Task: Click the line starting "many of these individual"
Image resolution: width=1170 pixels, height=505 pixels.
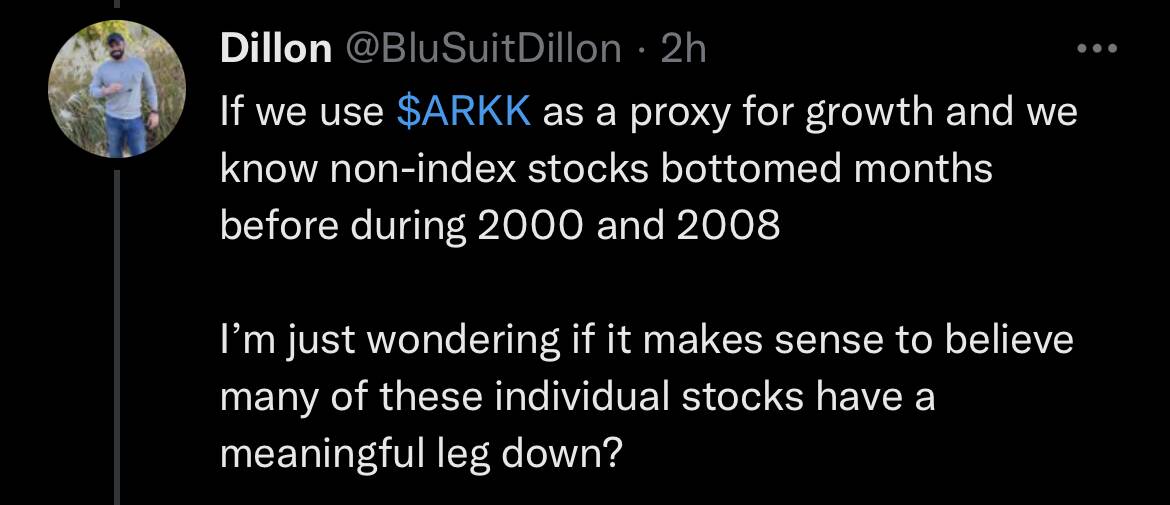Action: [x=578, y=399]
